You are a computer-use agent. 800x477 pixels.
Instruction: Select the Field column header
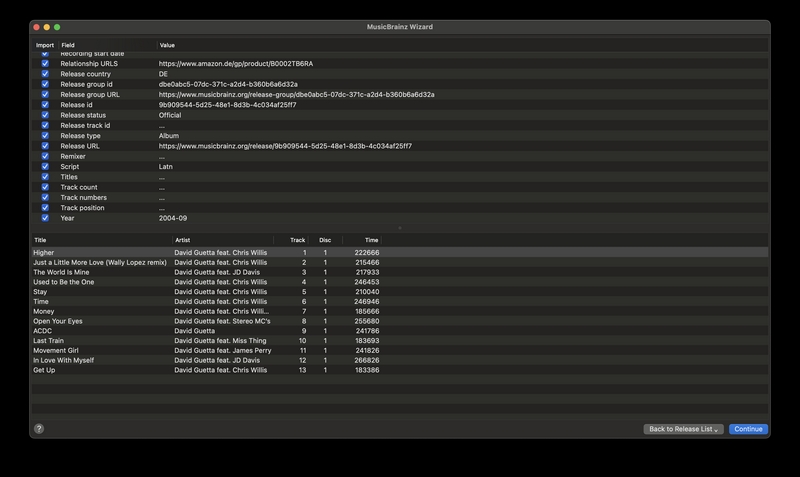pyautogui.click(x=107, y=45)
